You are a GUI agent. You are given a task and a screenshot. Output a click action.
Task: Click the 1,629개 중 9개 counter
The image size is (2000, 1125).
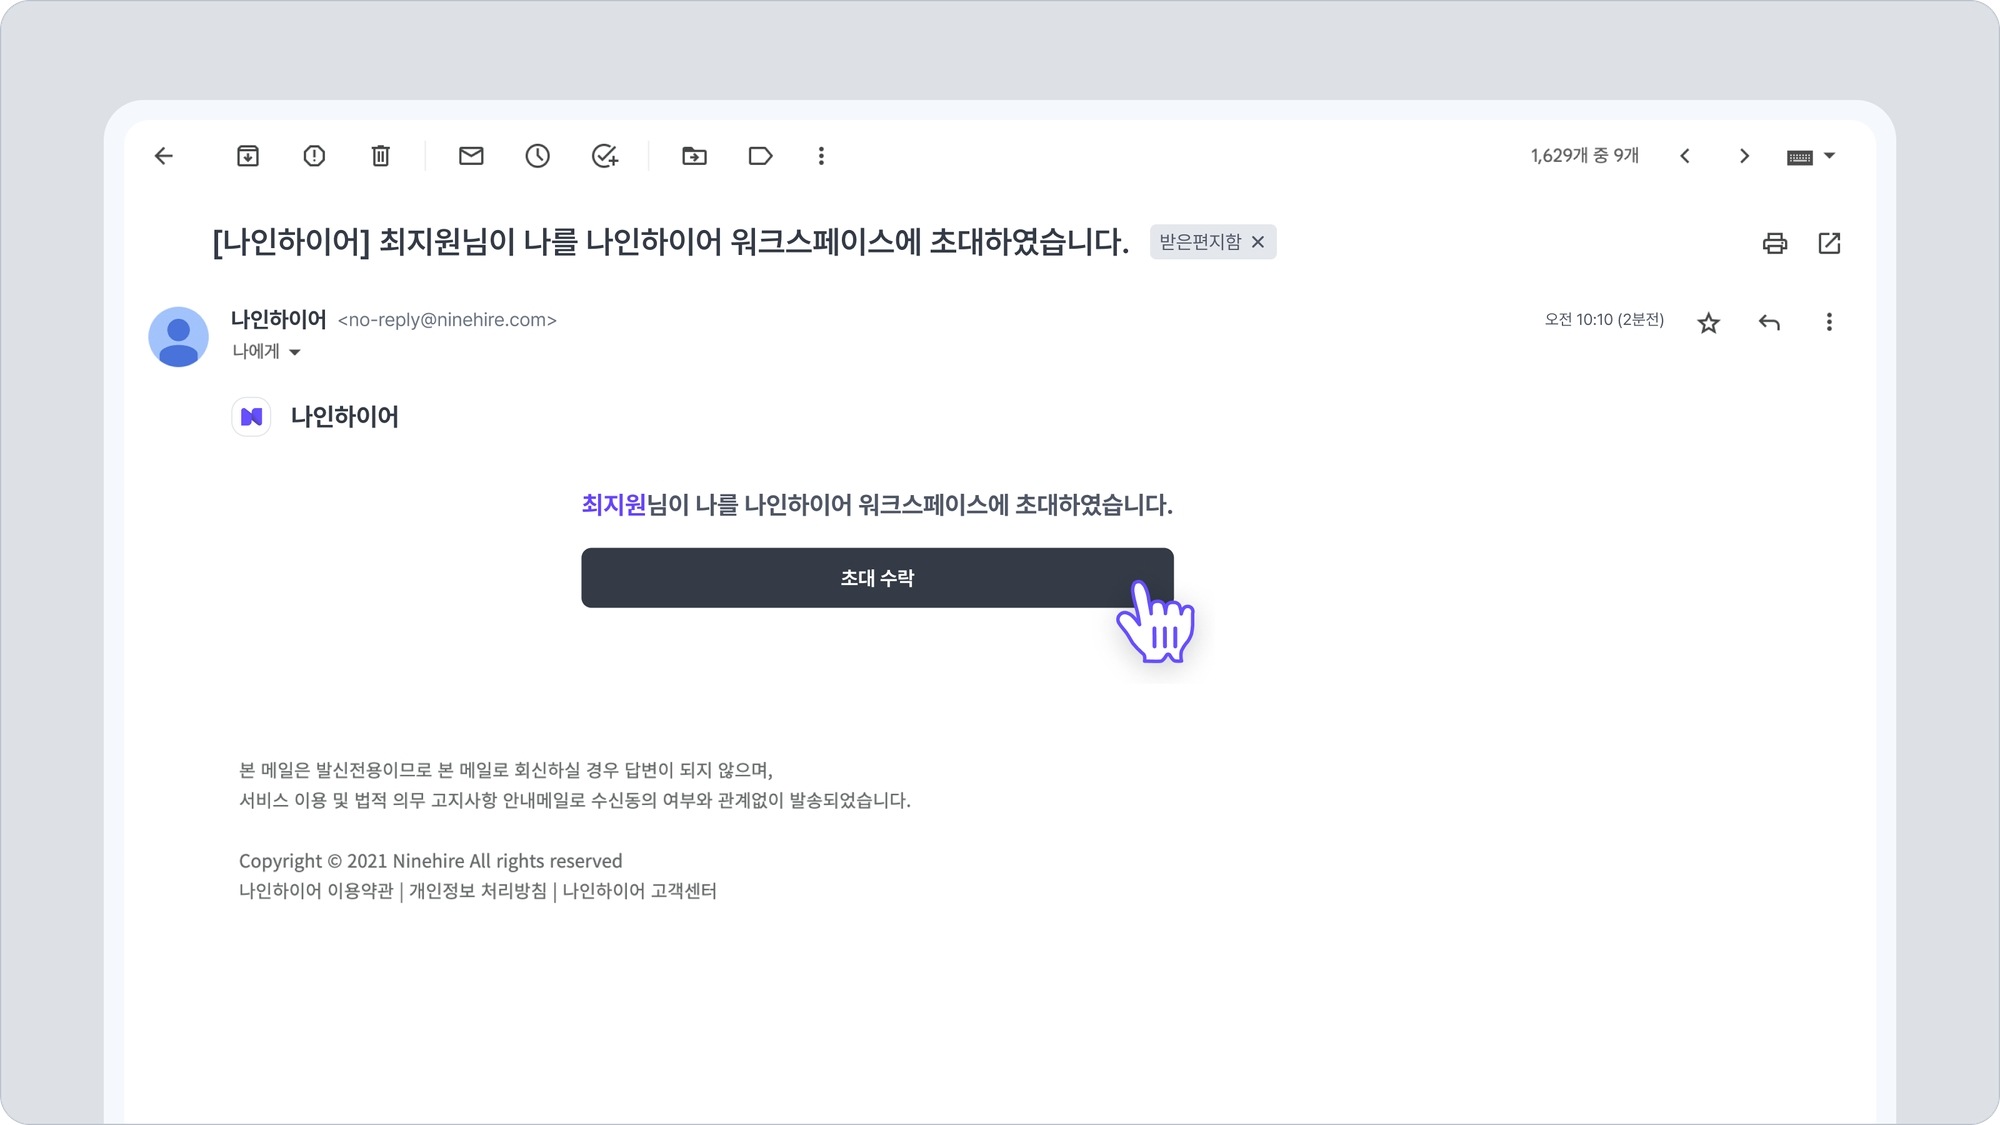[x=1585, y=156]
